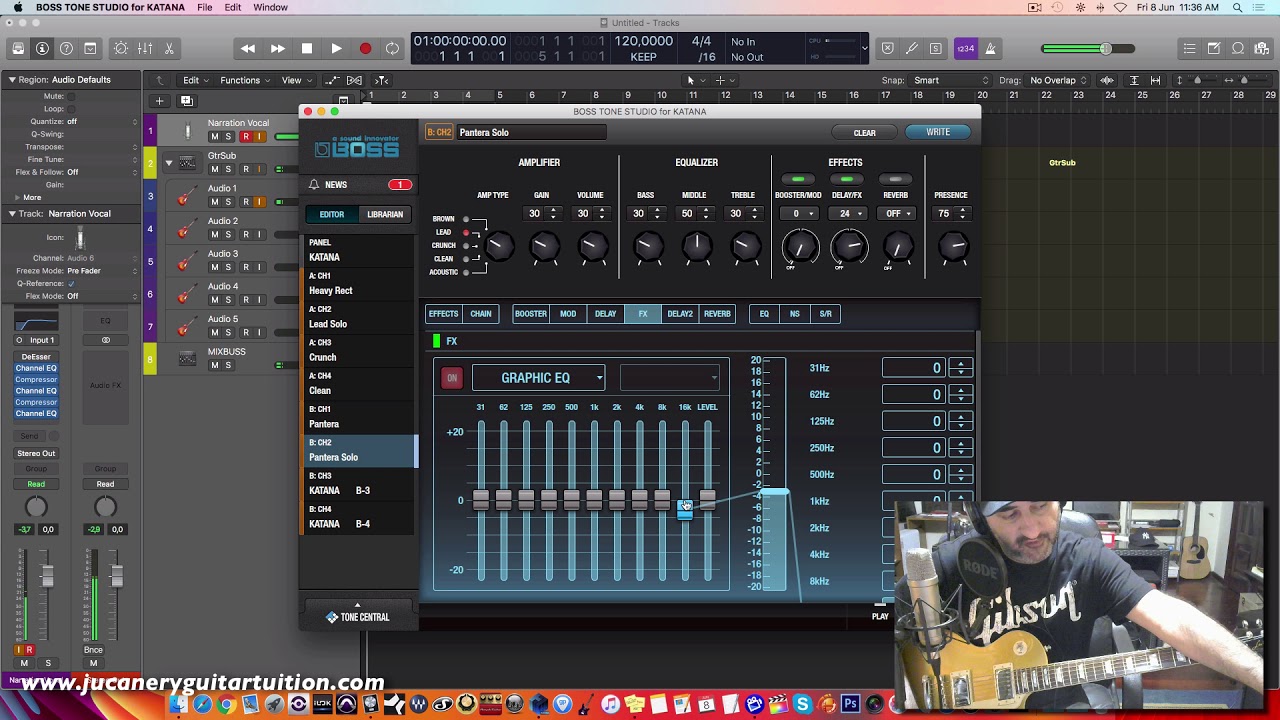Open Quick Help question mark icon

pos(66,48)
